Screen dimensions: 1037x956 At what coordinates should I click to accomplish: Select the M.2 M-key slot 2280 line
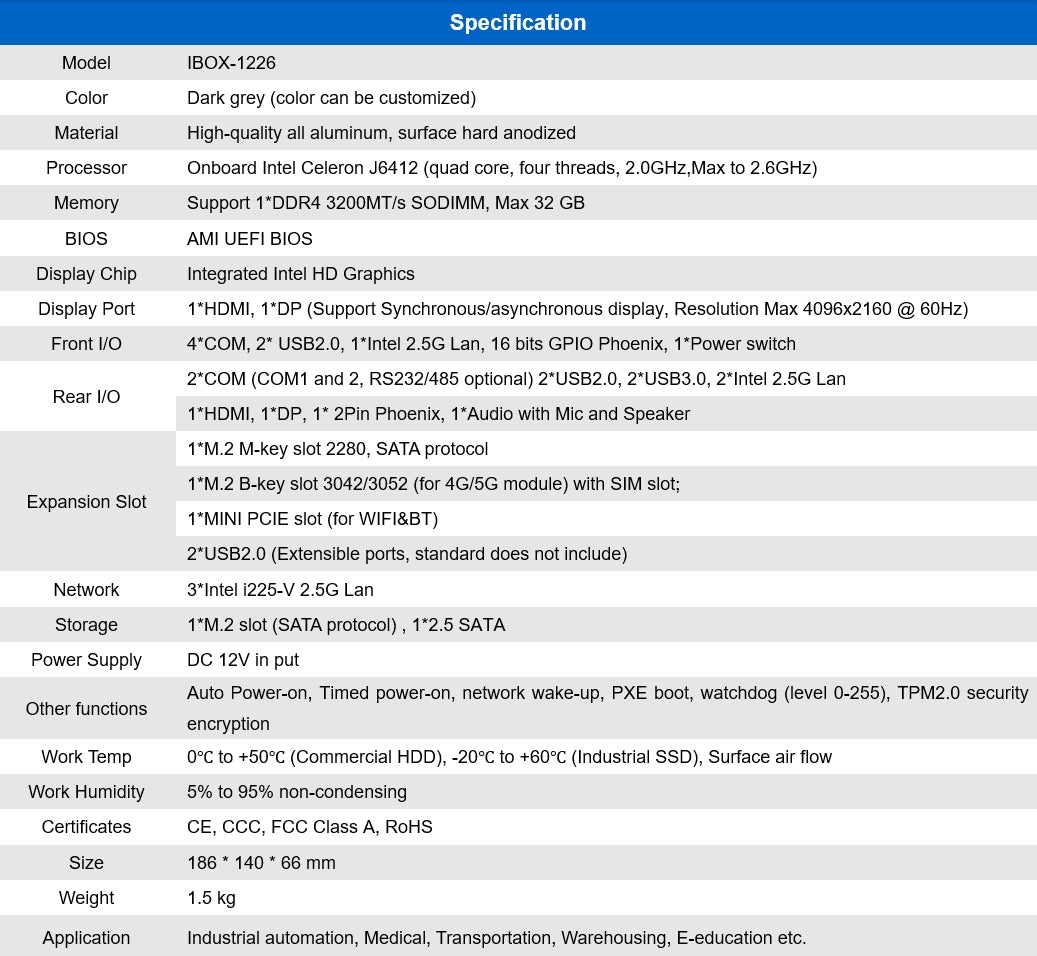click(337, 449)
